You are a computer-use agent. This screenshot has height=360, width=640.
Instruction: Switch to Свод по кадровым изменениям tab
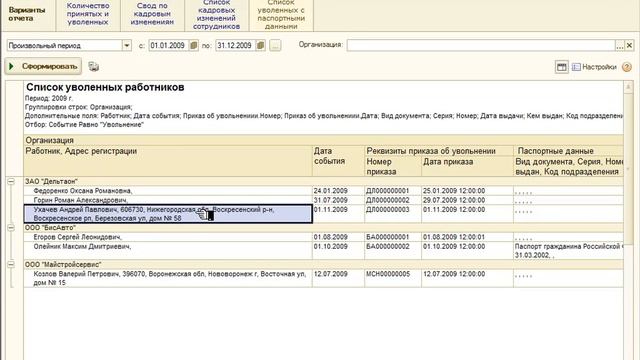pos(152,14)
